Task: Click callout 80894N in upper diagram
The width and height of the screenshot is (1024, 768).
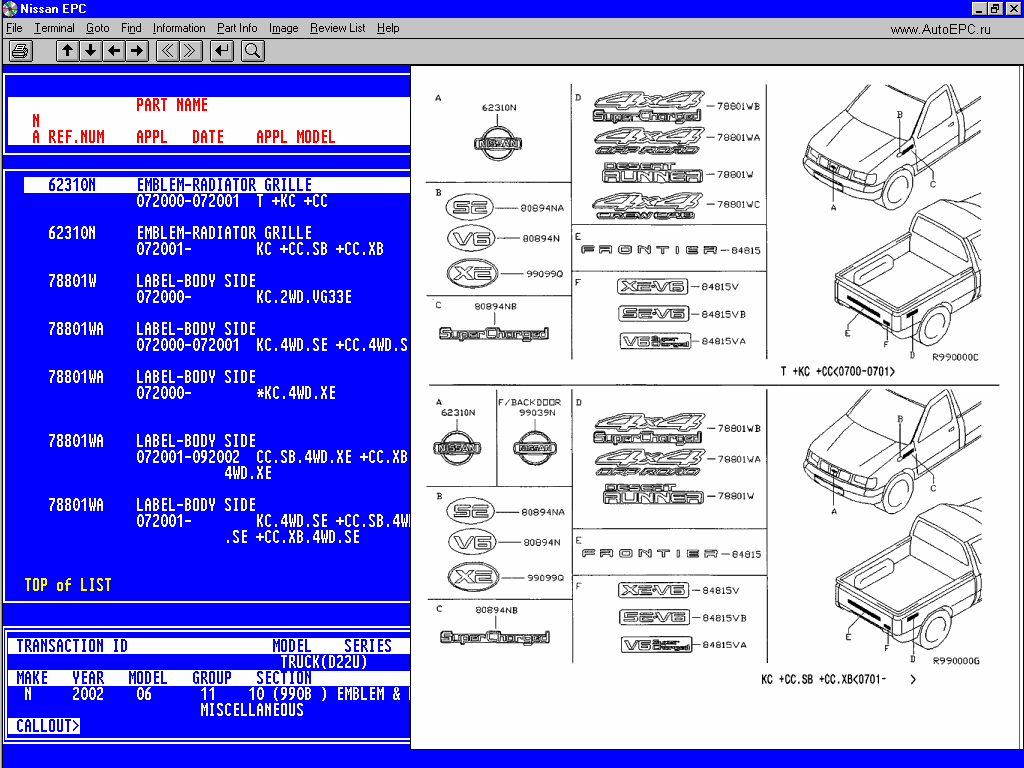Action: click(541, 238)
